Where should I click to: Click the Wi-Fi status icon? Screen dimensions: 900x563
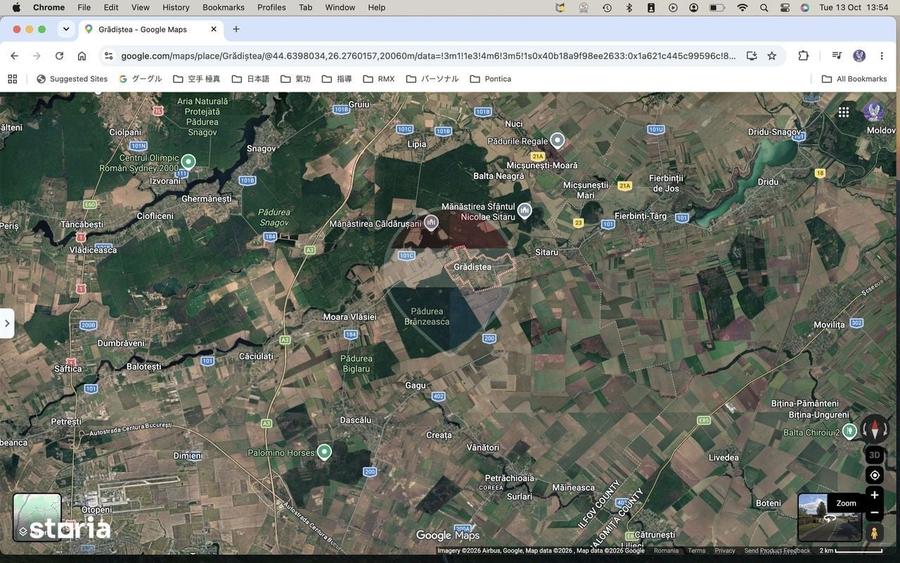pyautogui.click(x=742, y=7)
